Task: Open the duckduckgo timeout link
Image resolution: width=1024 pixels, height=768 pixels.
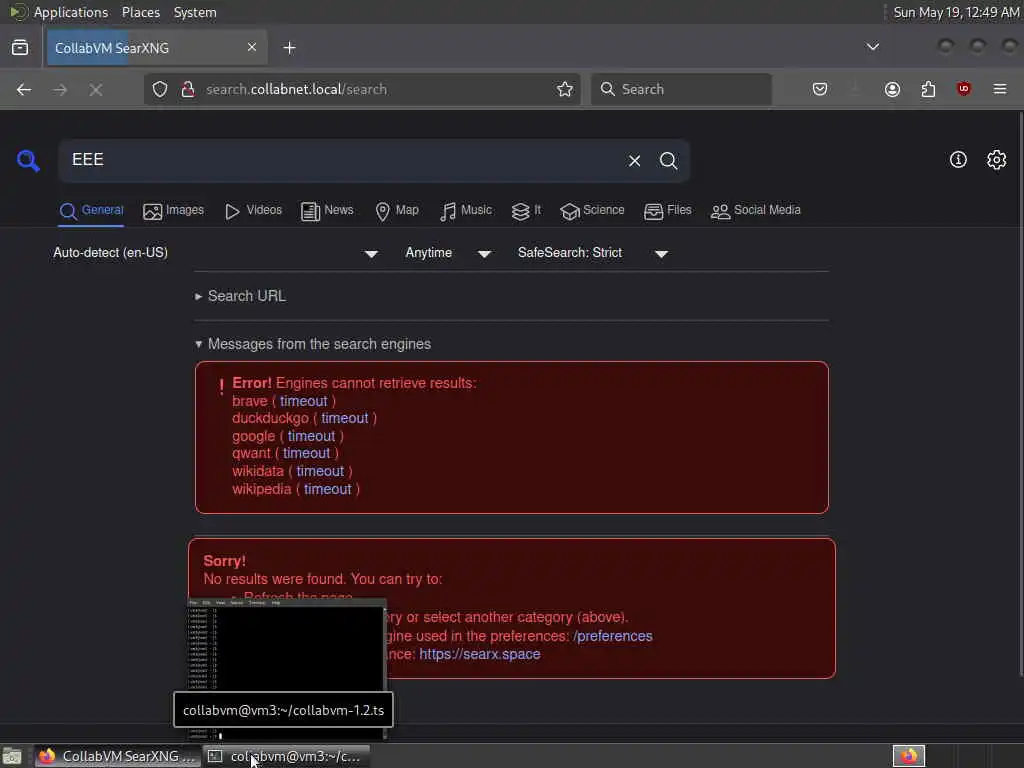Action: tap(345, 418)
